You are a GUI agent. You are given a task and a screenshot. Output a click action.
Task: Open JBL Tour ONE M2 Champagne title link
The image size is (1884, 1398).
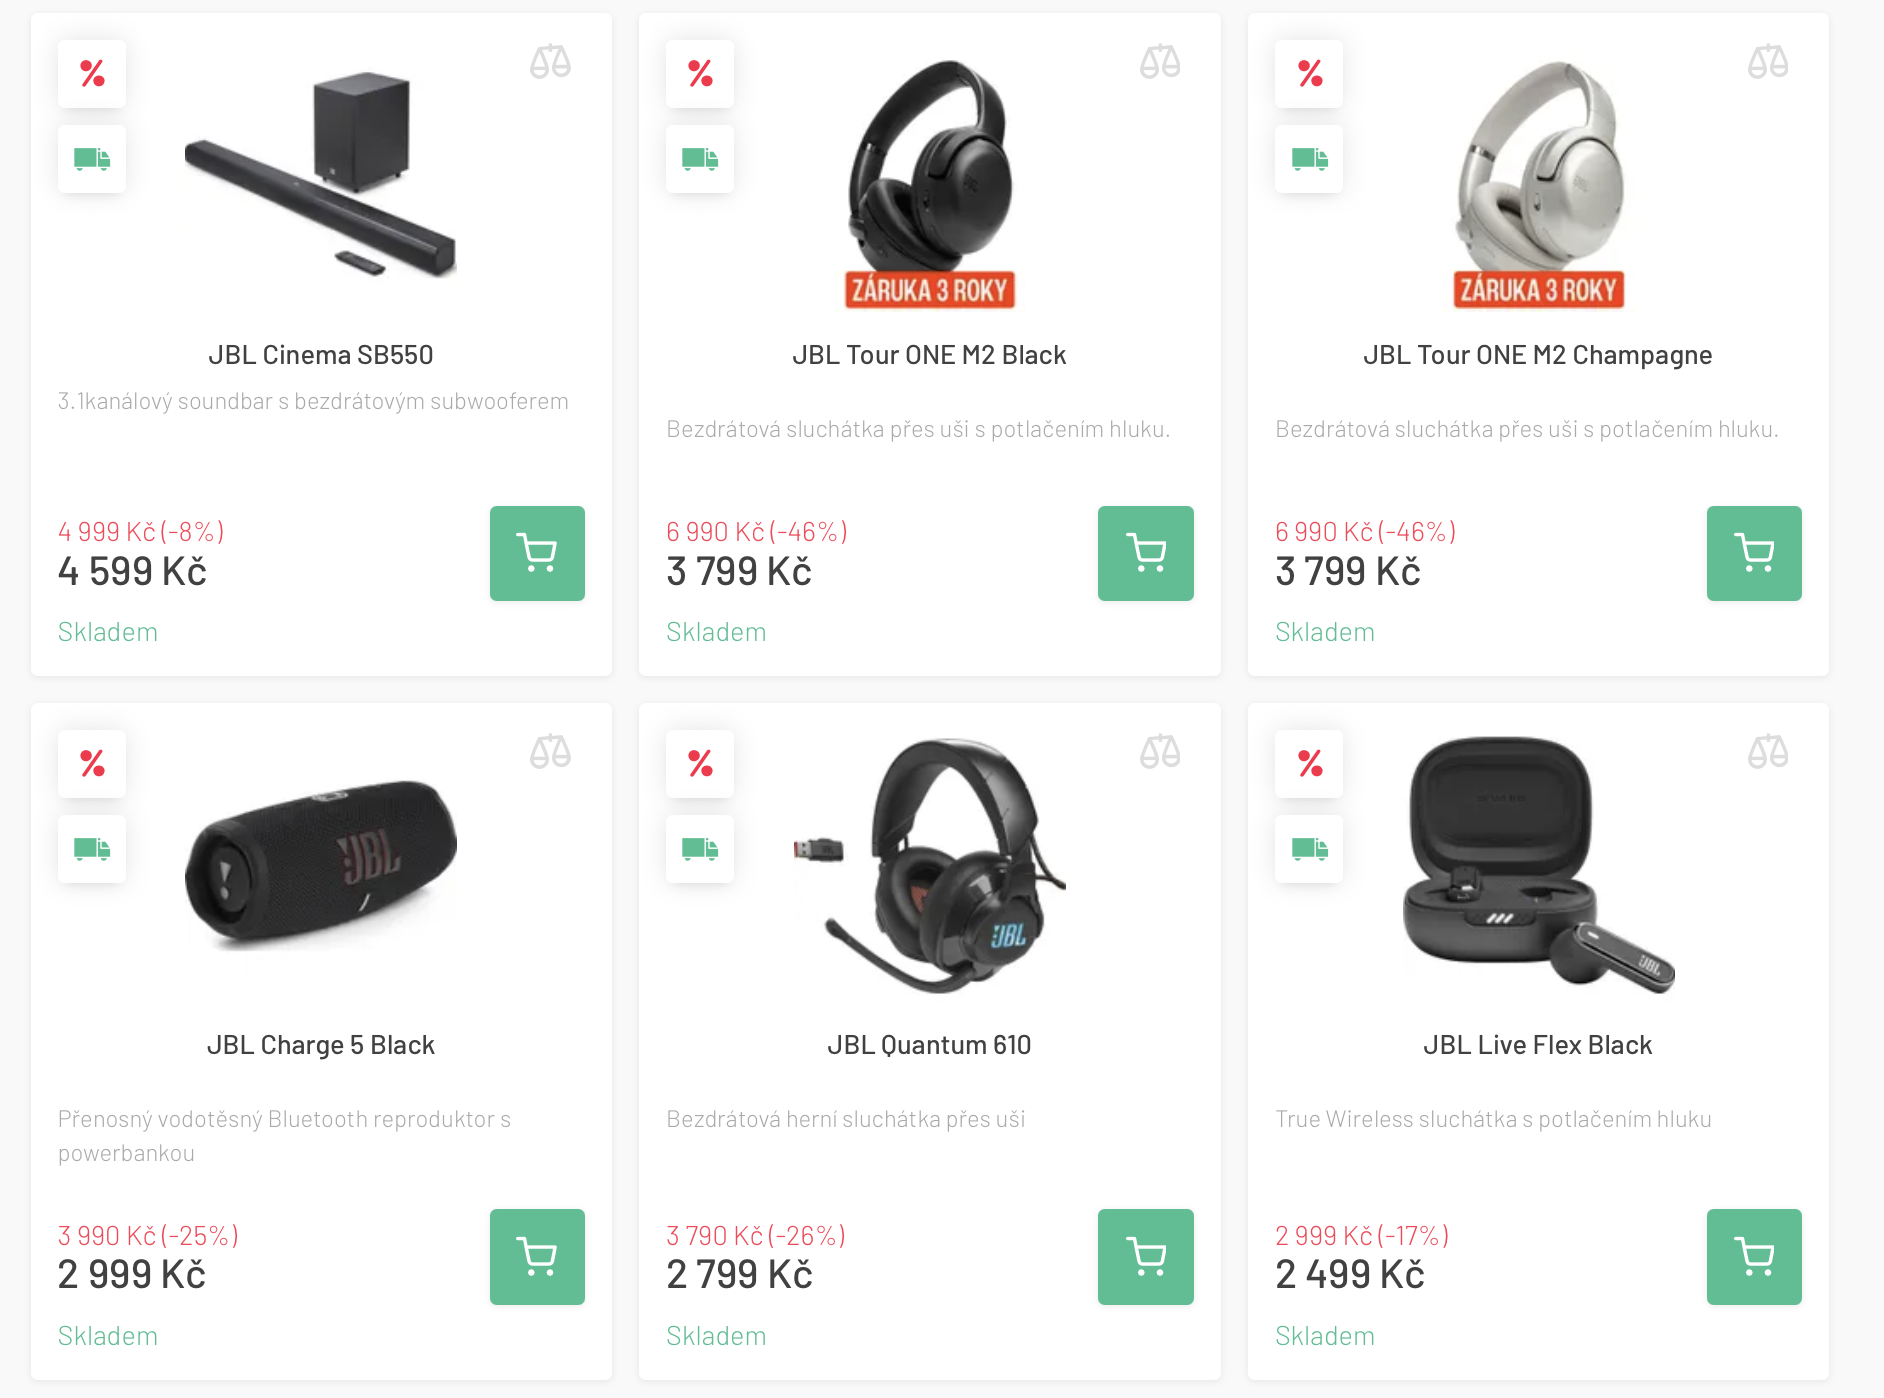1537,355
